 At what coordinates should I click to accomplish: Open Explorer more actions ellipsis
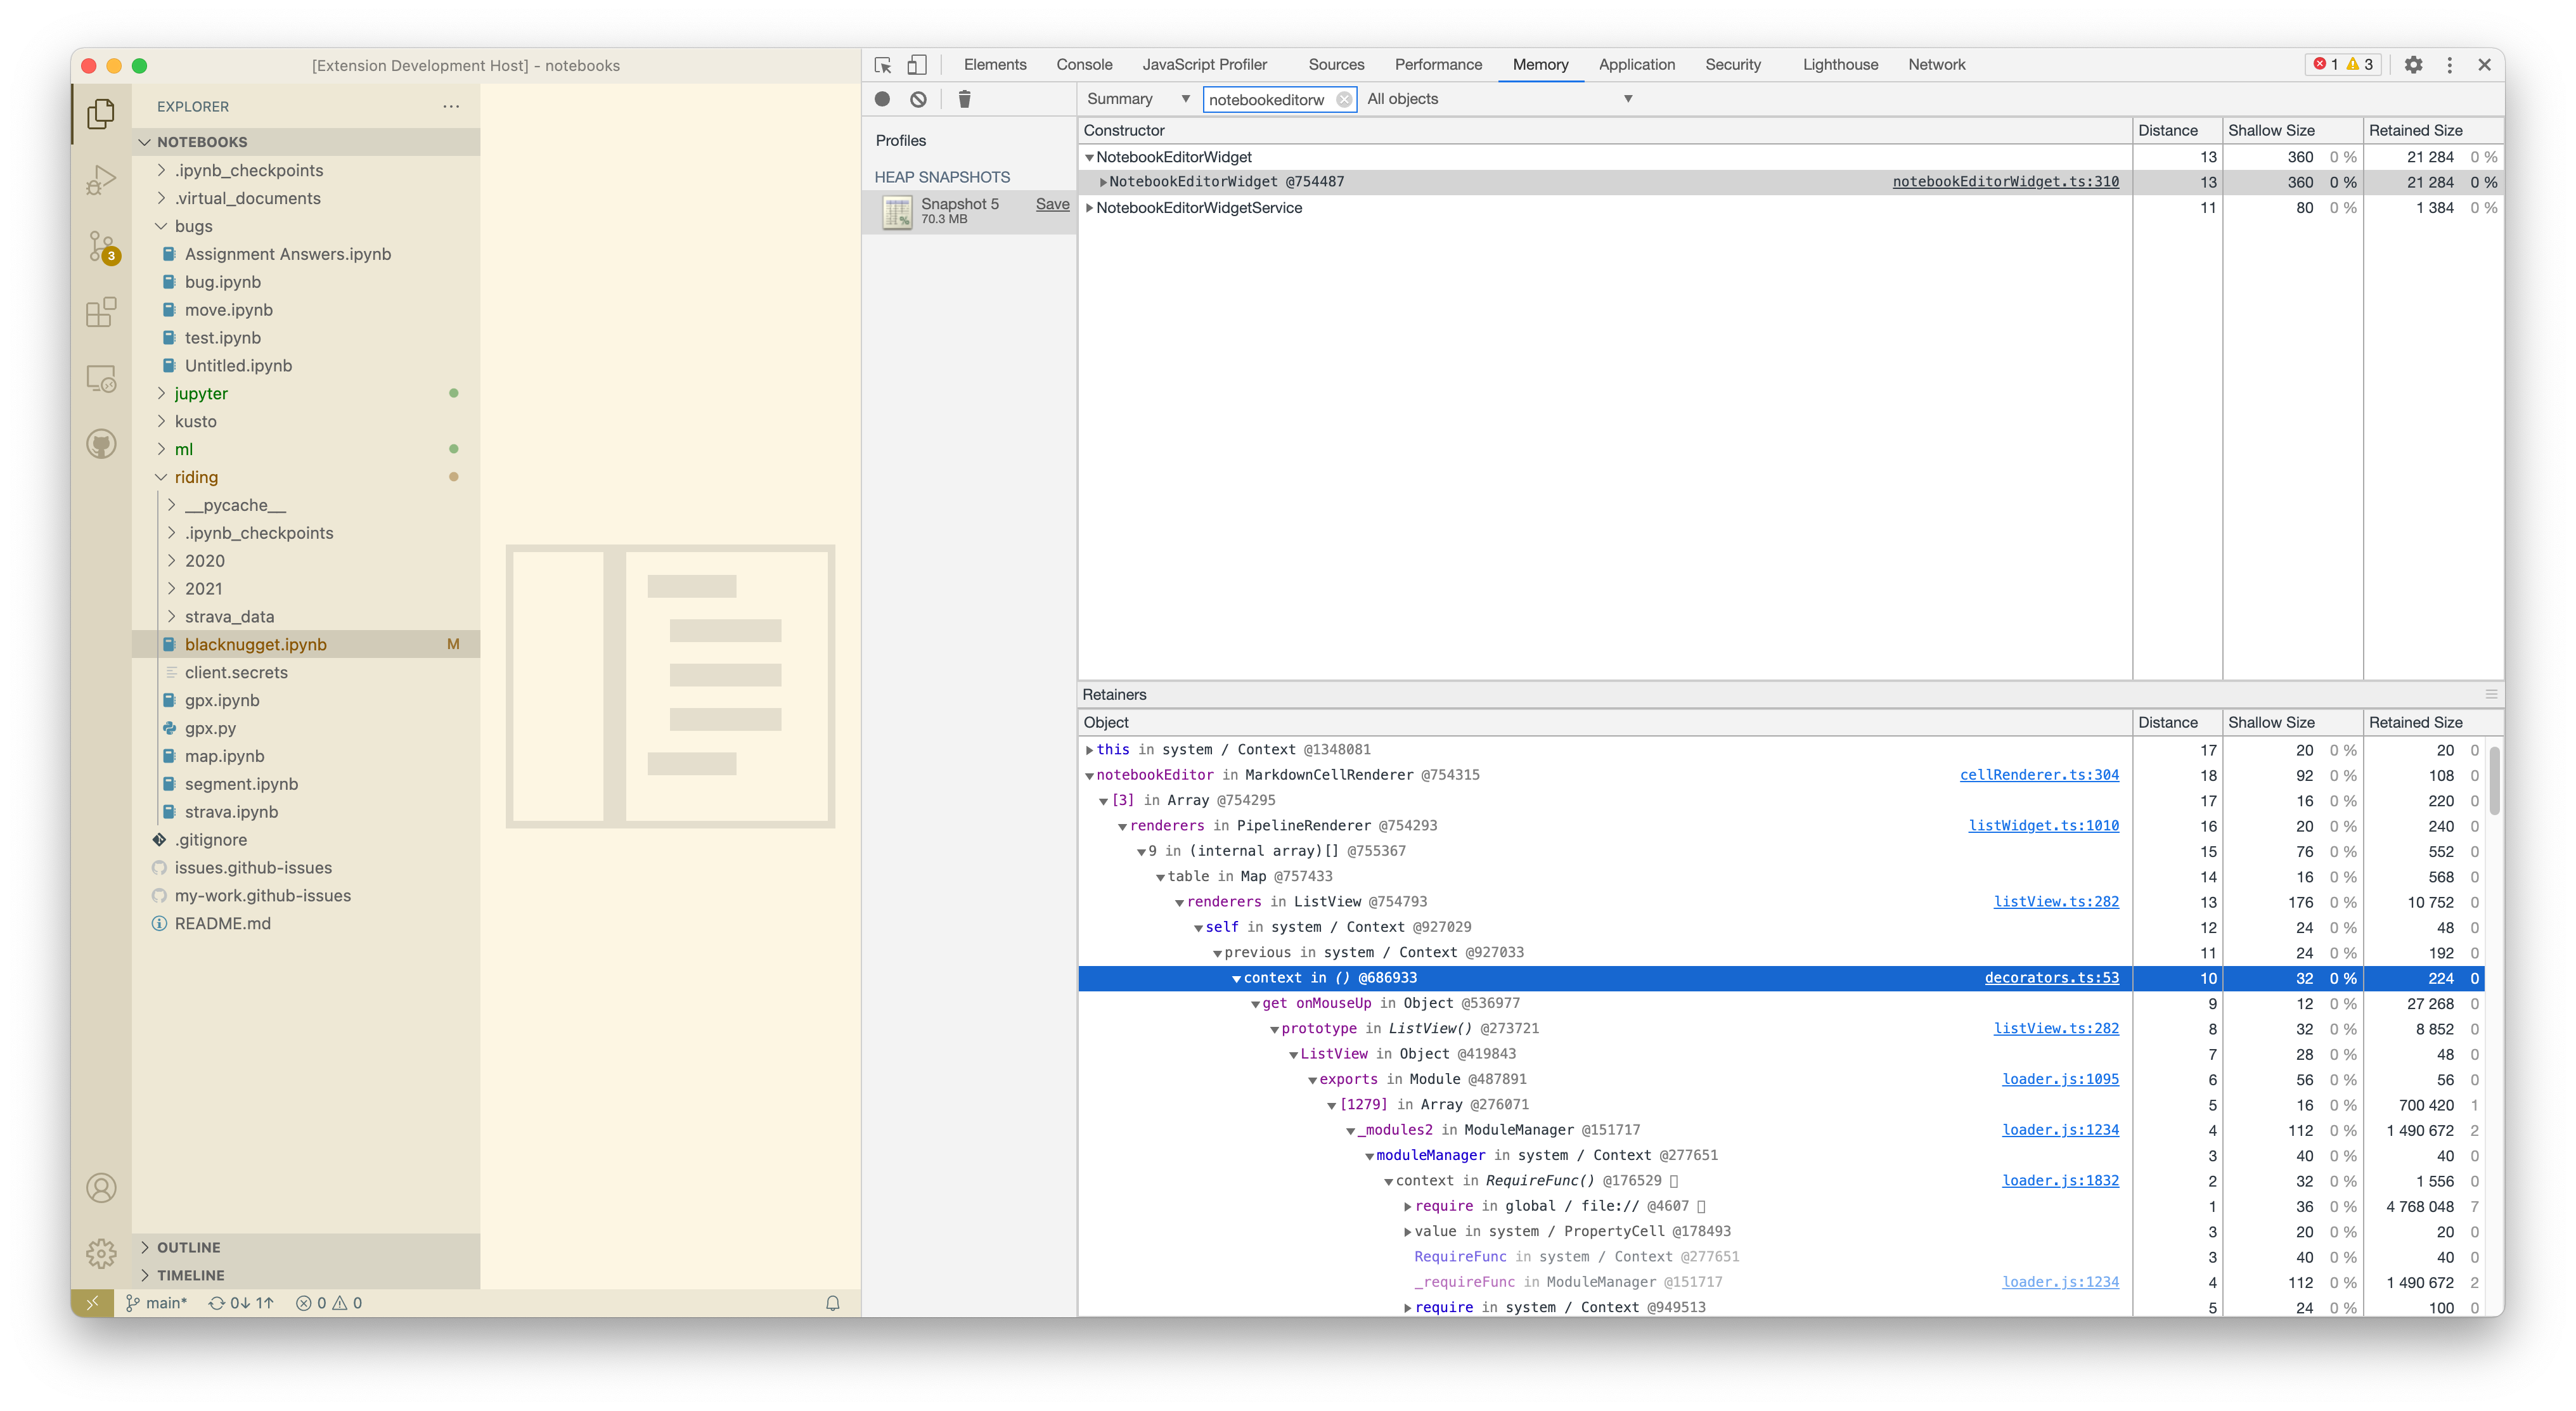(451, 106)
